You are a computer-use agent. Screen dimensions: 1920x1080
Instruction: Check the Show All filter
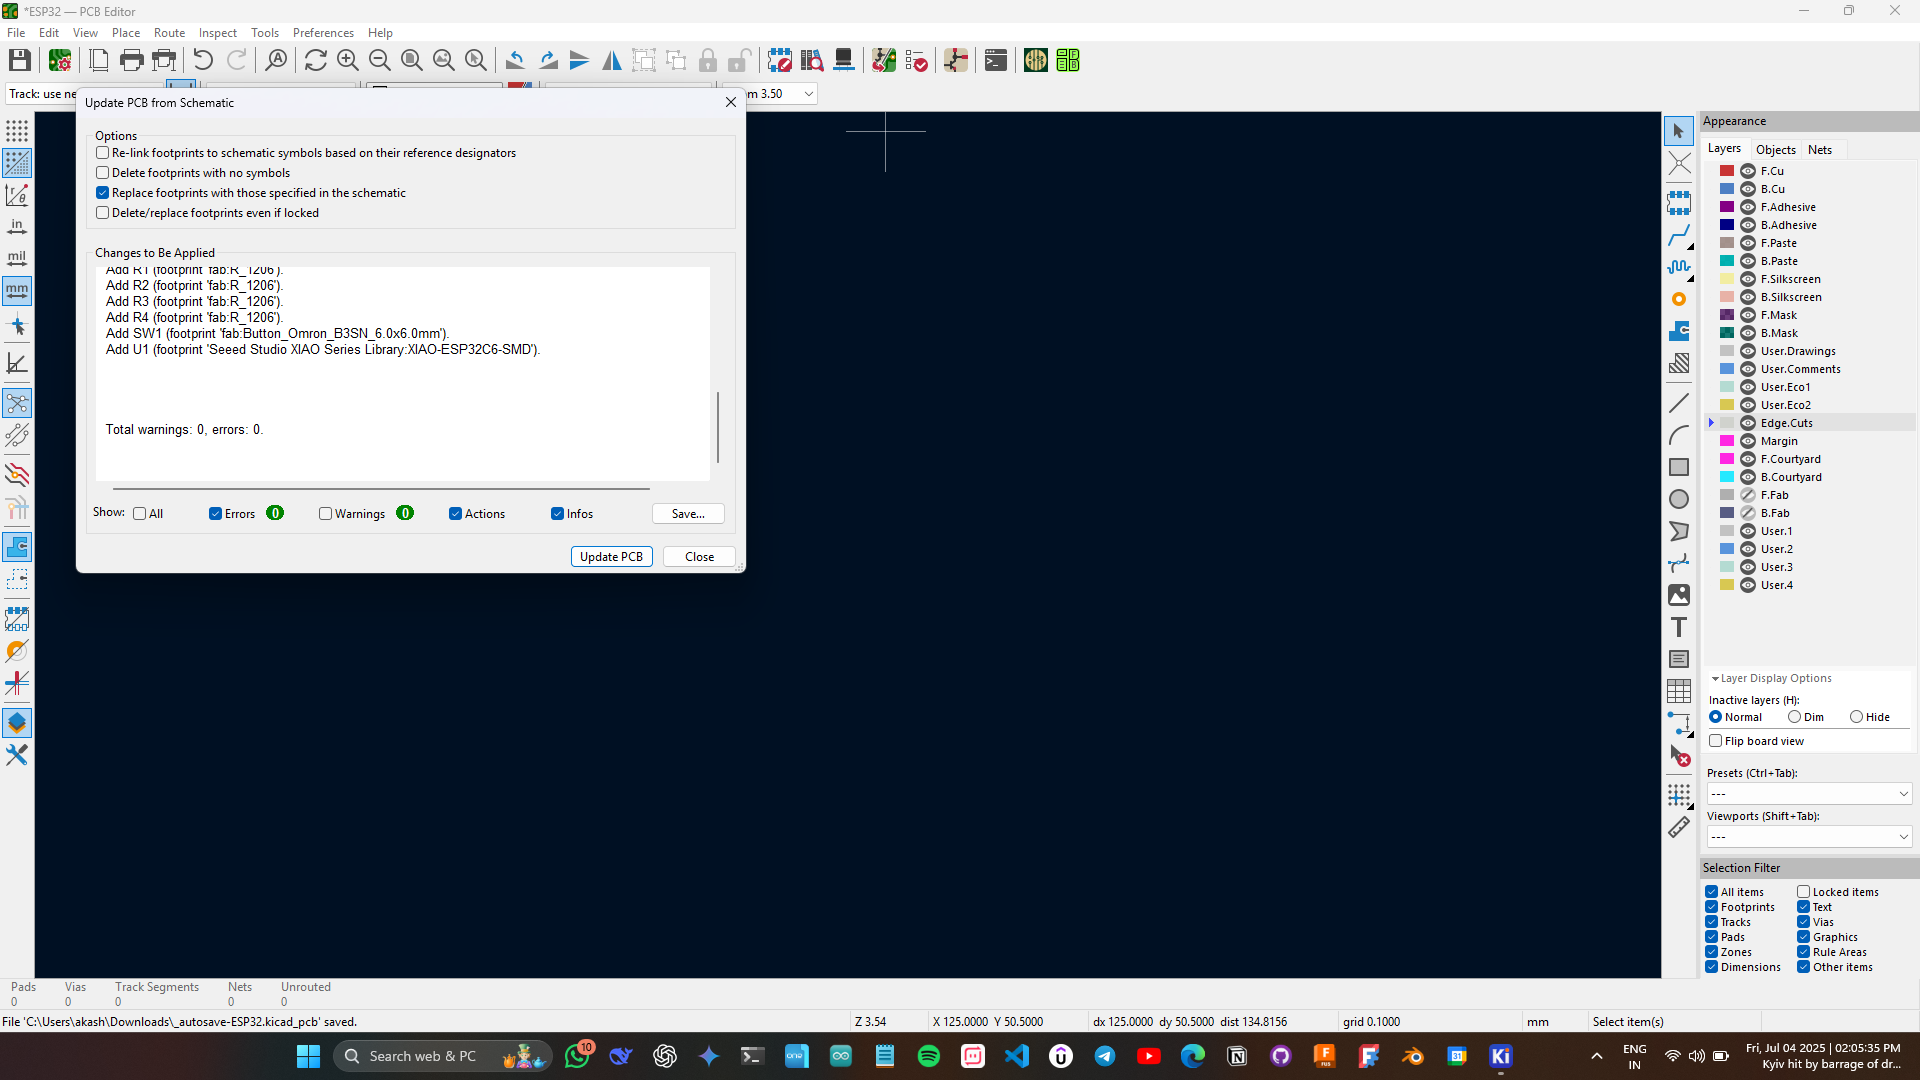pos(140,514)
